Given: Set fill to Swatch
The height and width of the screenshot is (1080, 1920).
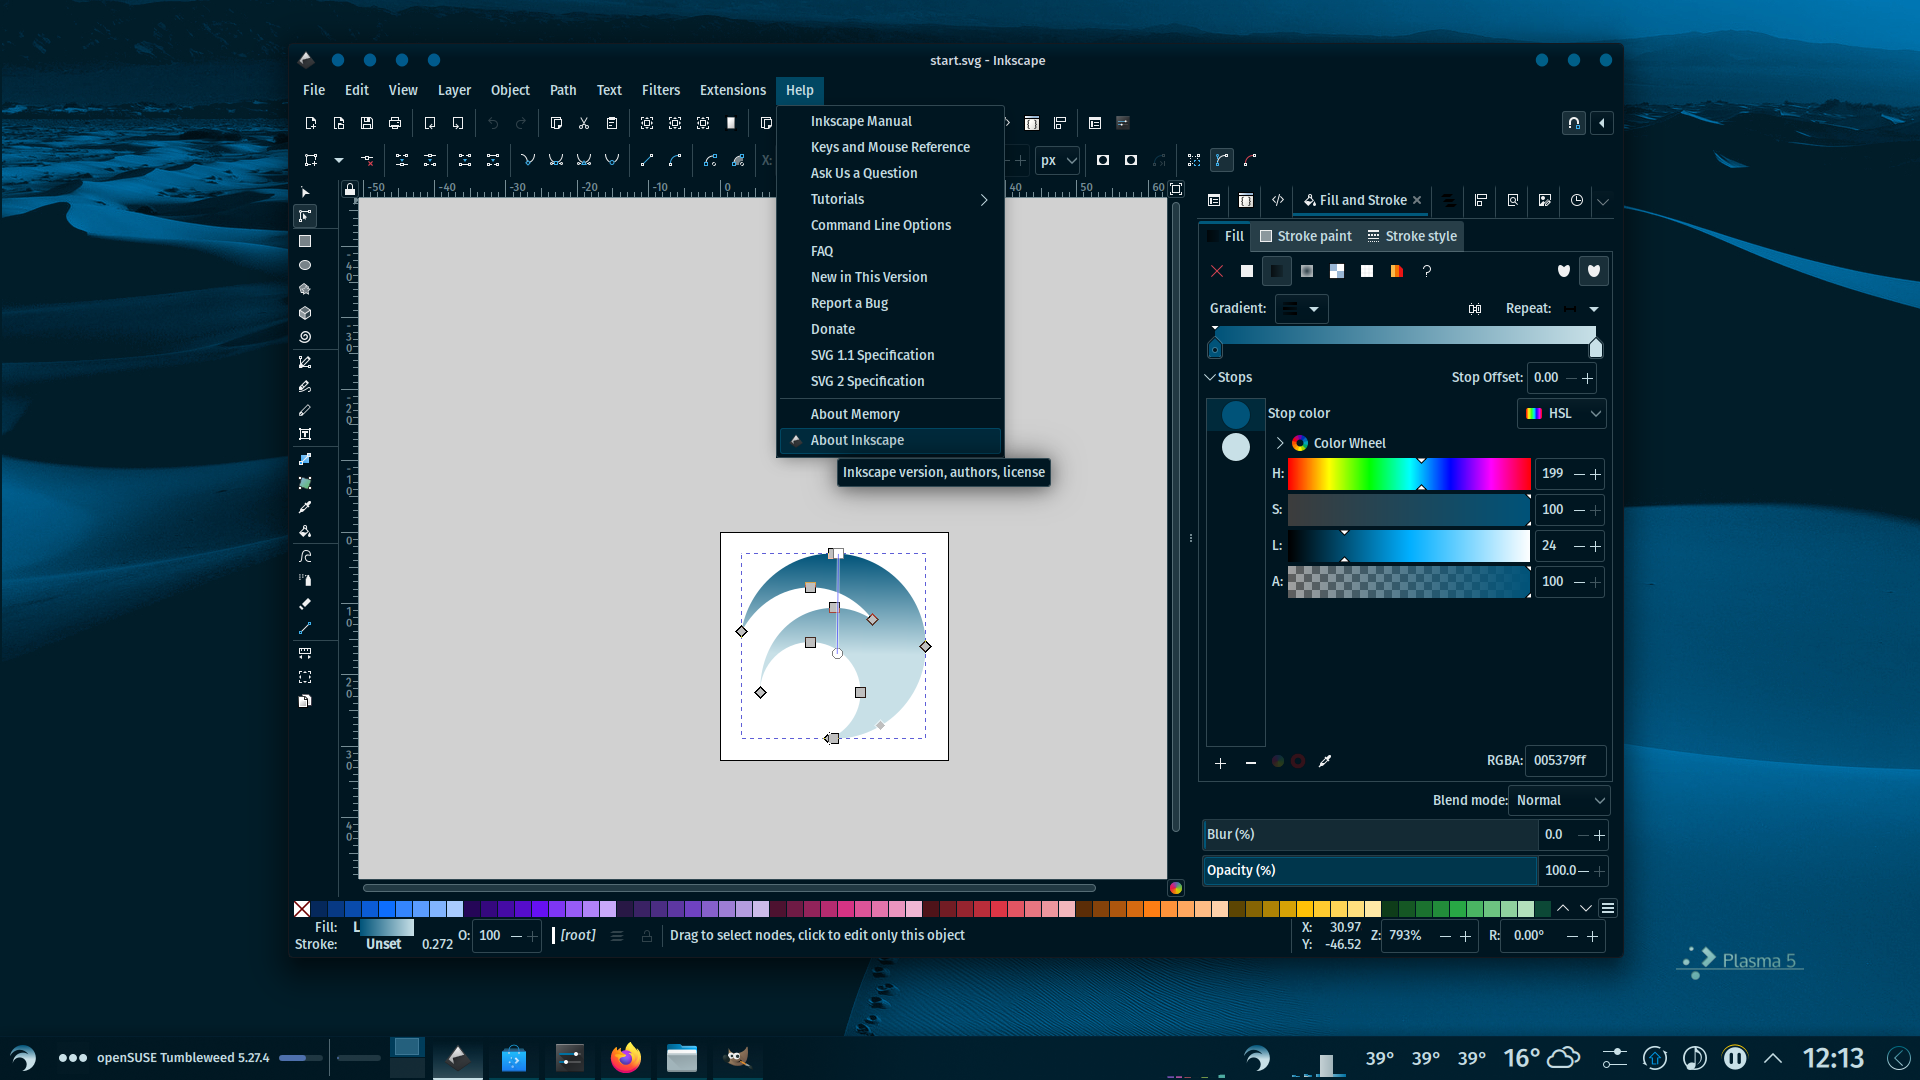Looking at the screenshot, I should 1397,271.
